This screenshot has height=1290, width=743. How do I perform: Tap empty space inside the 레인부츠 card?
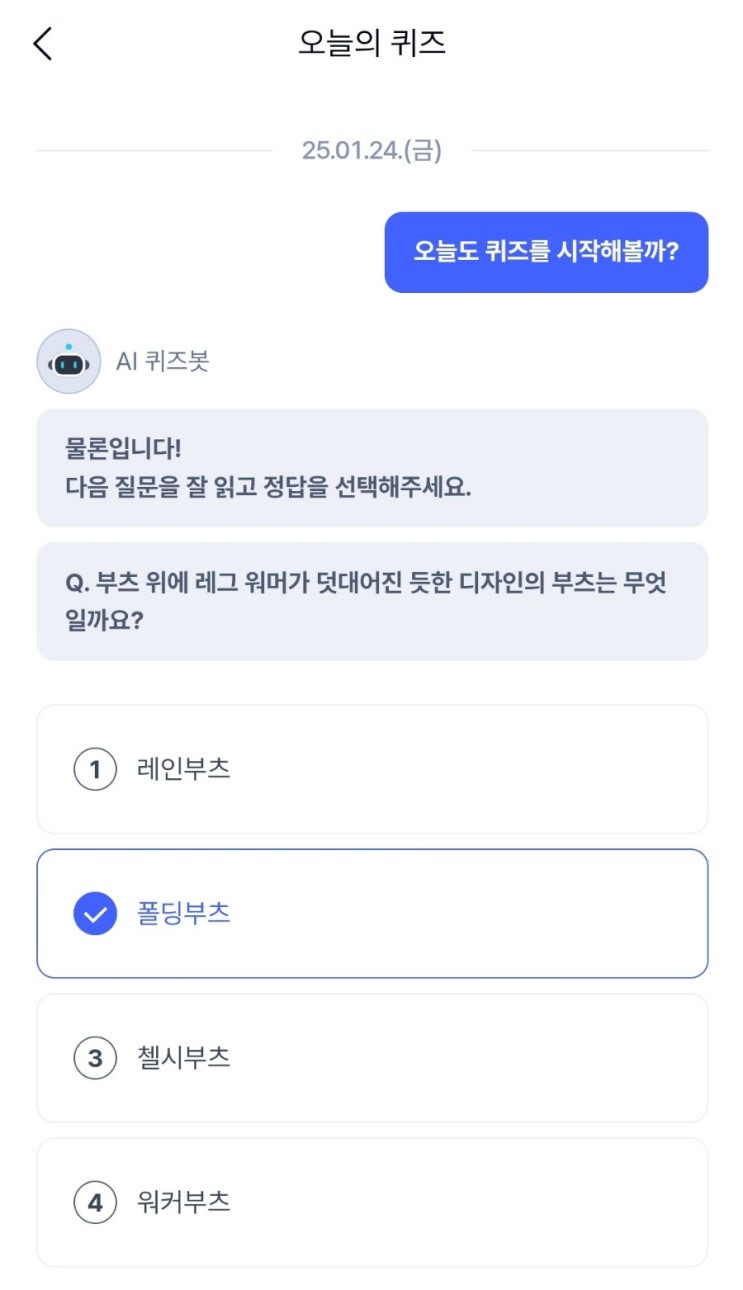click(480, 769)
